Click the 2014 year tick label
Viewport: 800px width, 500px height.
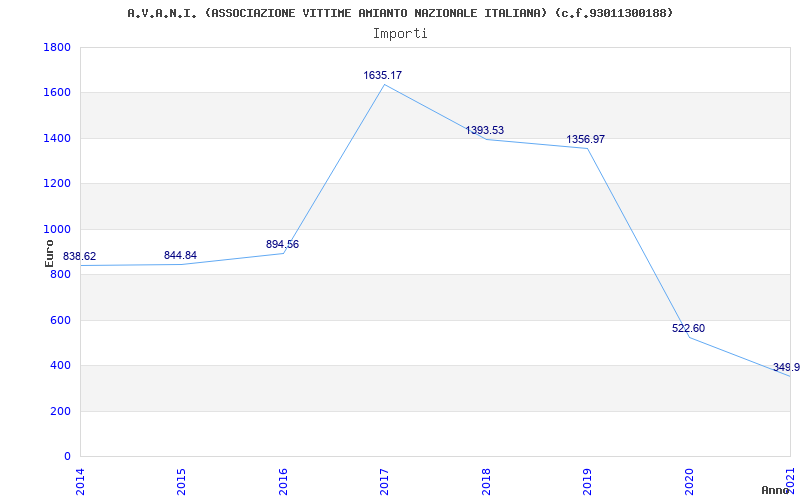(x=81, y=482)
